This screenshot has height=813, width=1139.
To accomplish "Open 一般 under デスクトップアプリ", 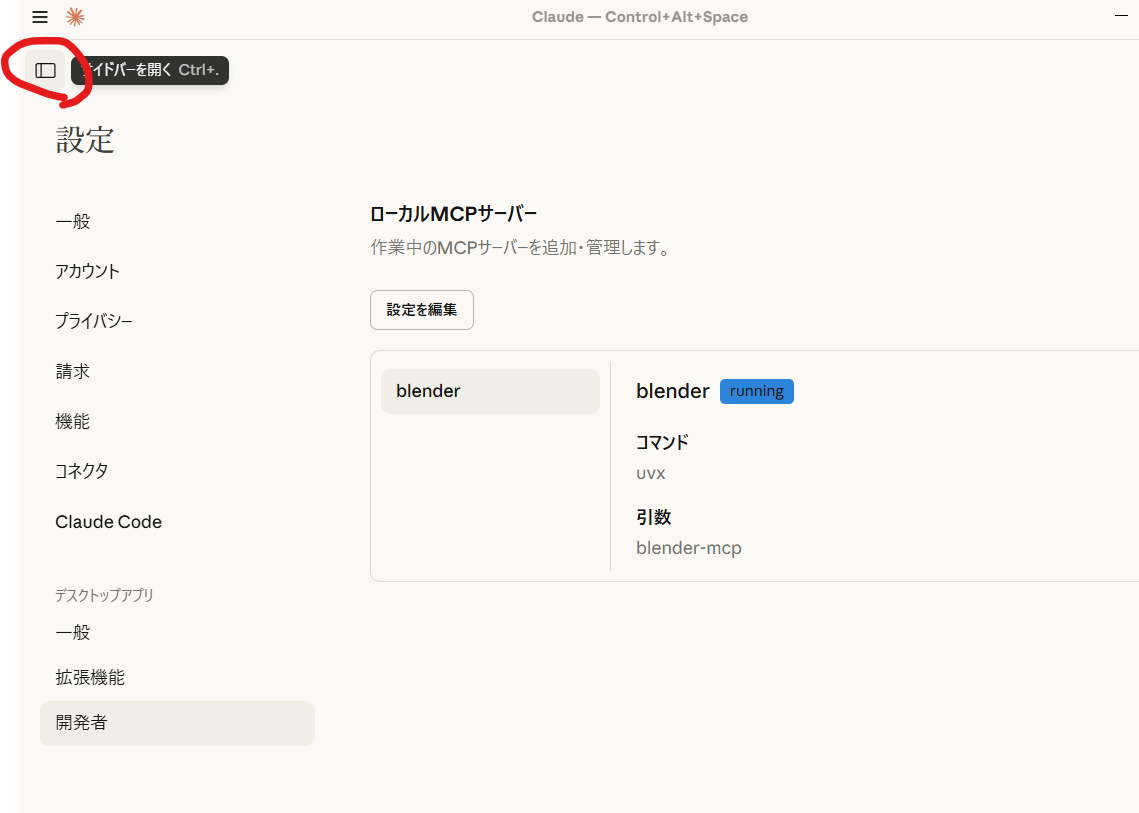I will tap(73, 632).
